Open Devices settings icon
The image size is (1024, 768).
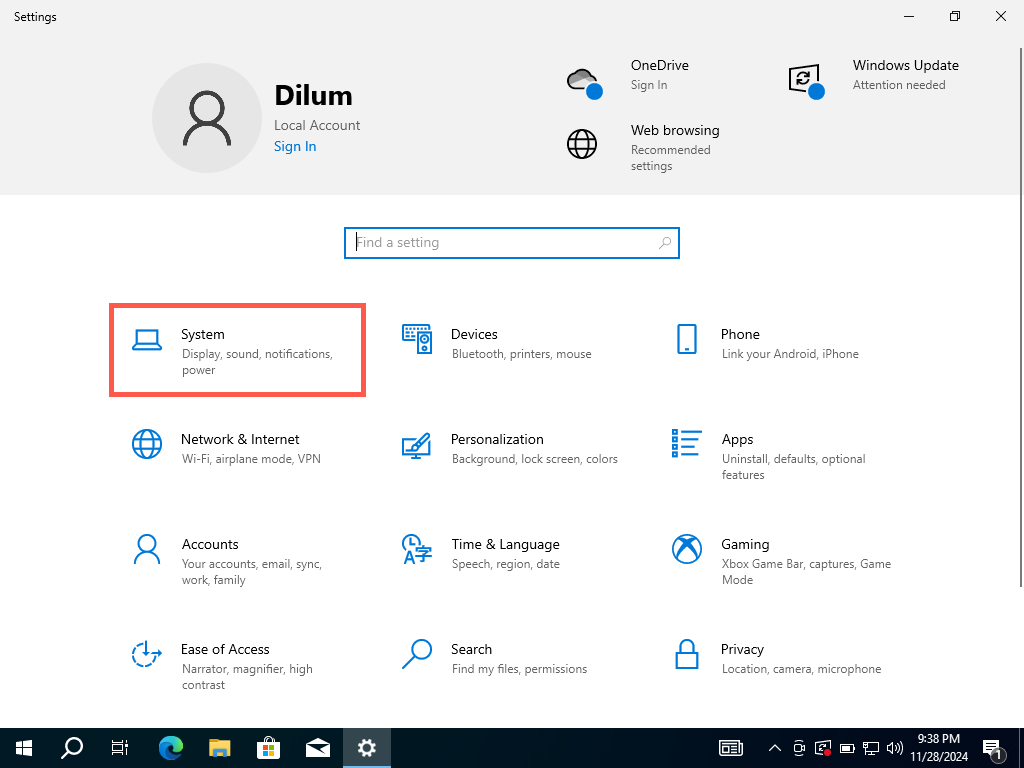click(417, 339)
